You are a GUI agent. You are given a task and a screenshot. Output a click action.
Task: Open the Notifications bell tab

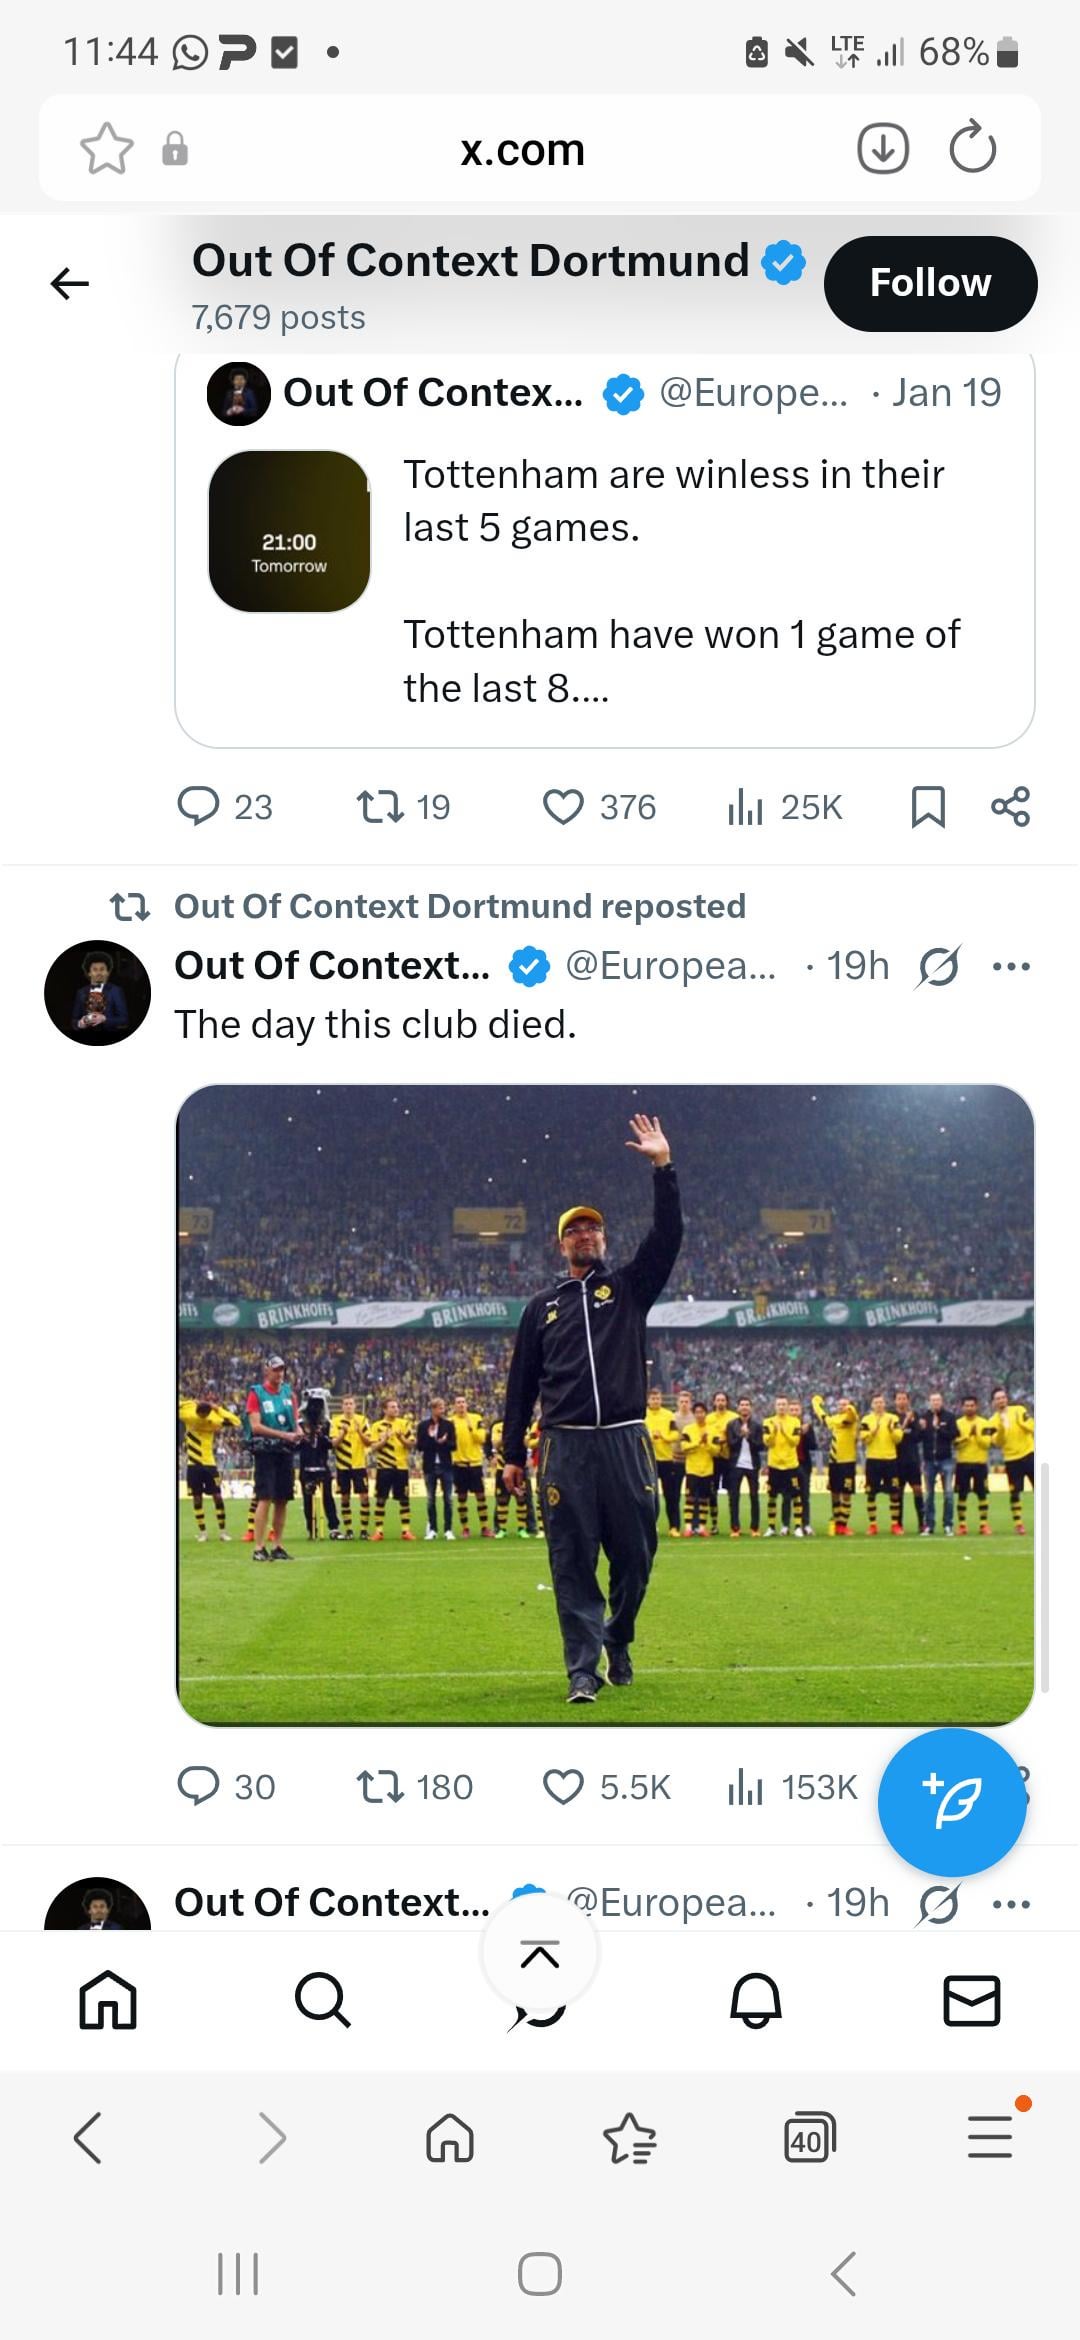pyautogui.click(x=756, y=2000)
